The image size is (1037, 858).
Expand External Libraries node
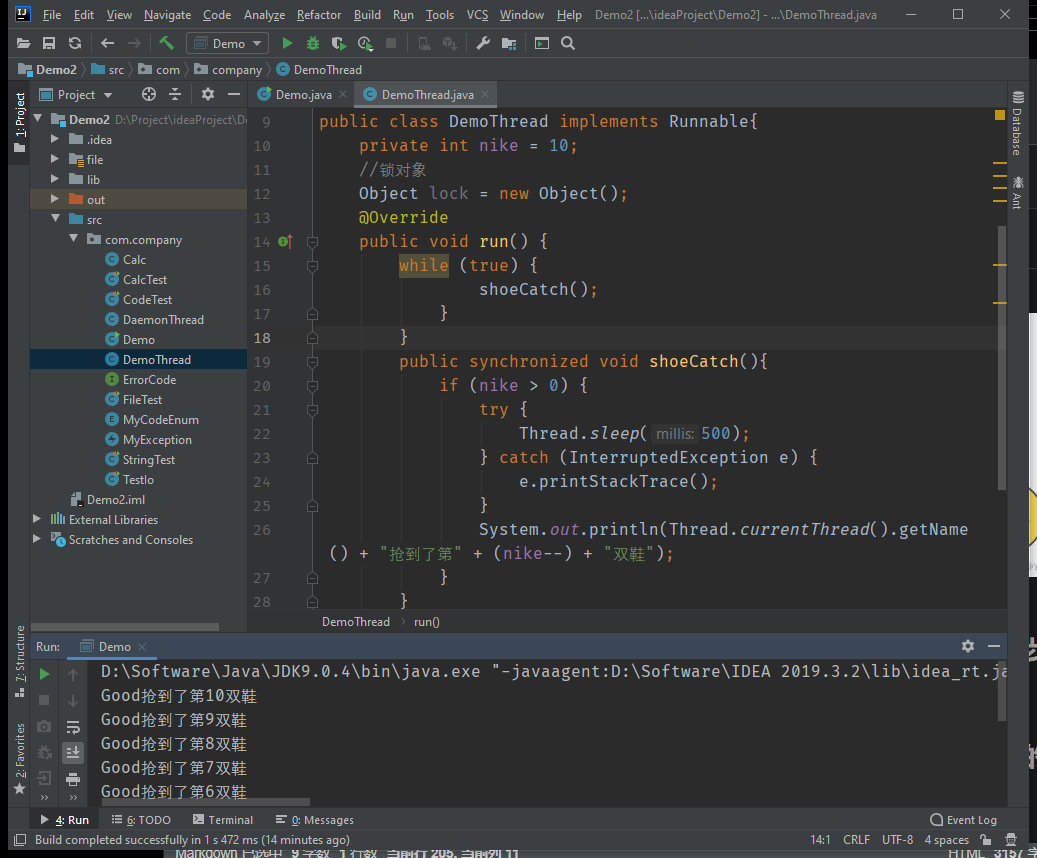(x=37, y=519)
